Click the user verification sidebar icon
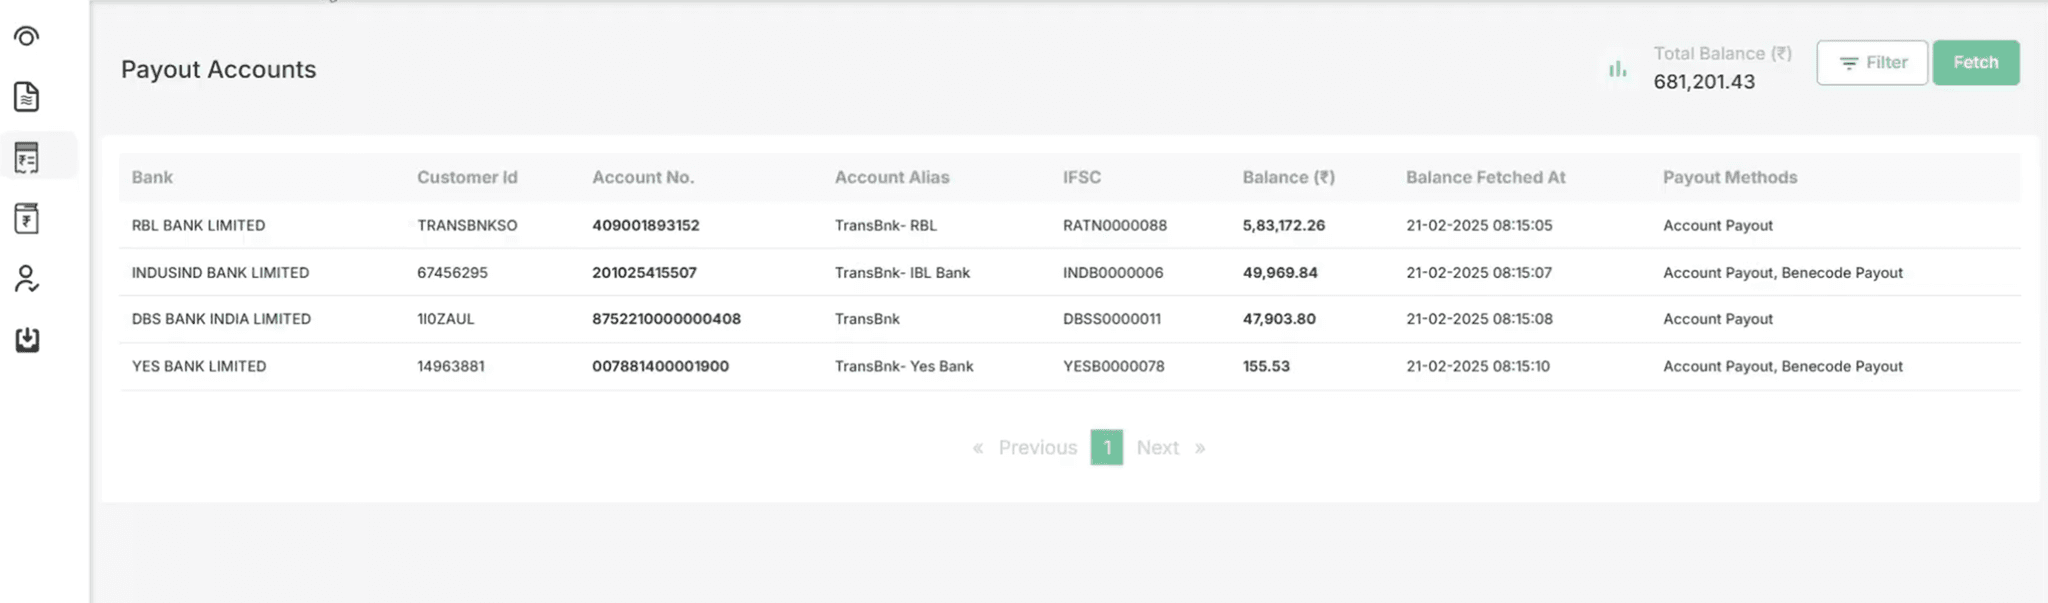The height and width of the screenshot is (603, 2048). [x=27, y=279]
